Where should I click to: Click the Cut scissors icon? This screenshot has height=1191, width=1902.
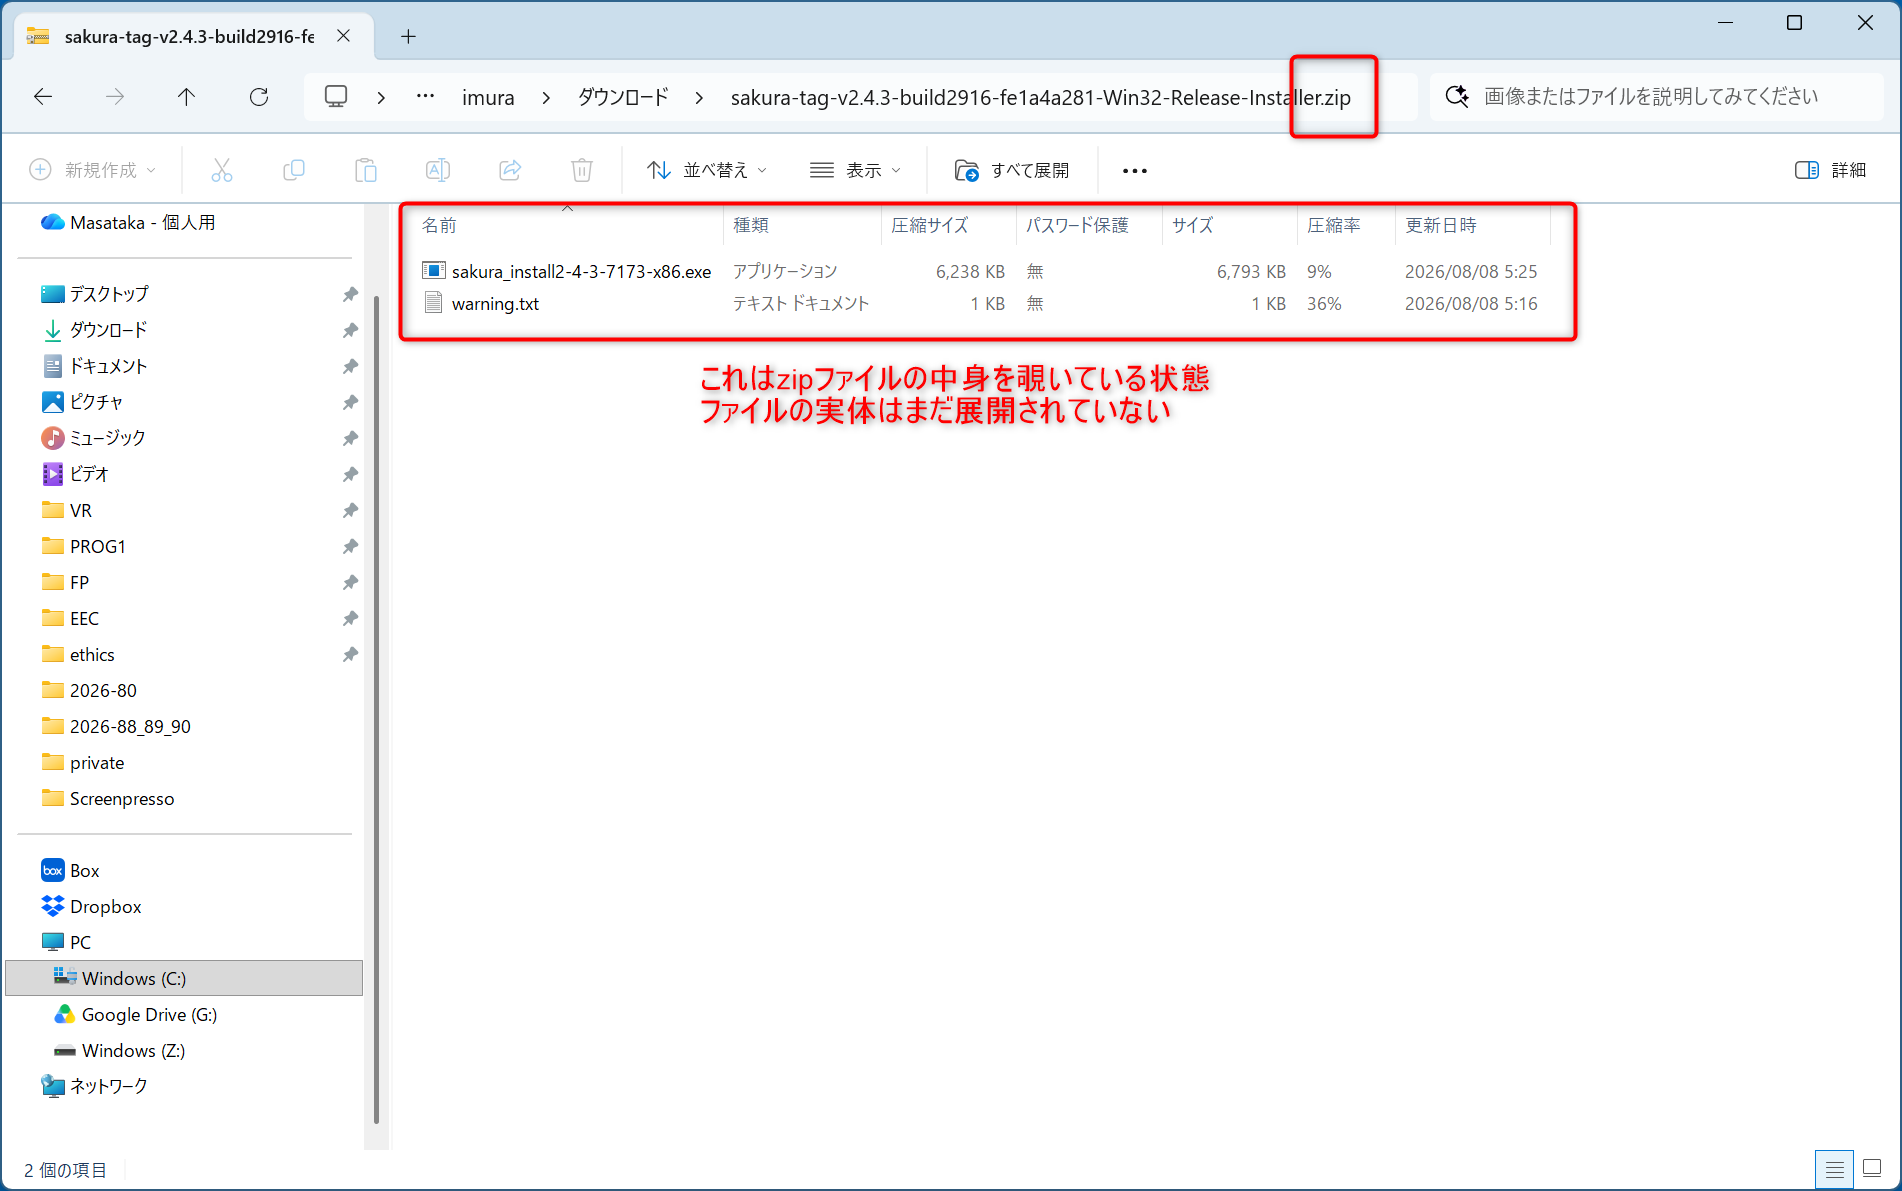(x=222, y=170)
